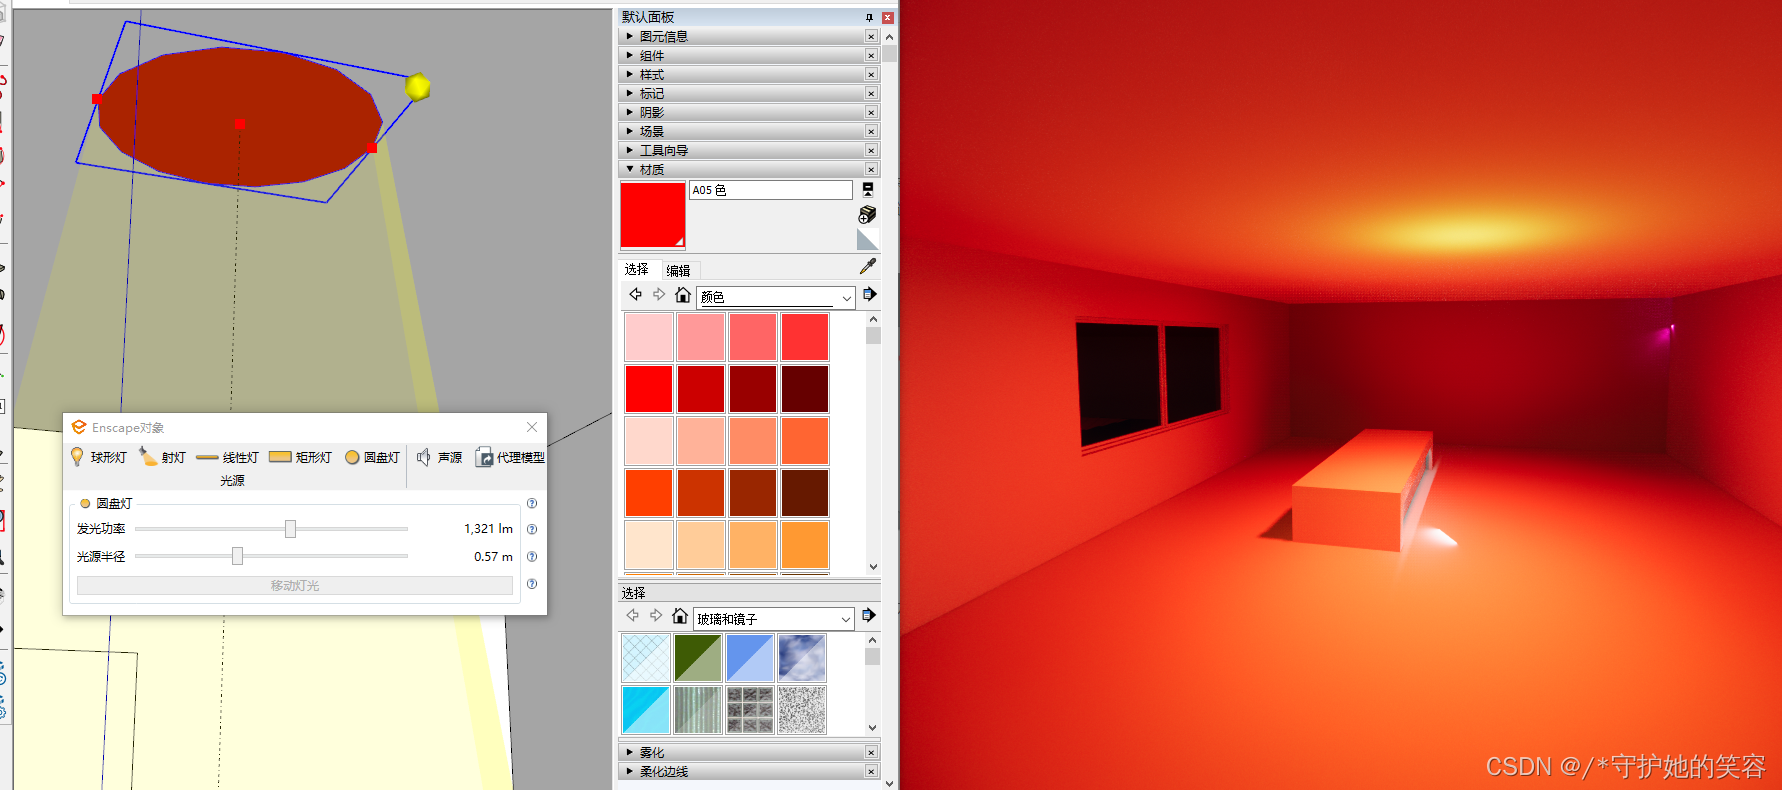Pick the darkest maroon color swatch
Viewport: 1782px width, 790px height.
click(x=805, y=389)
